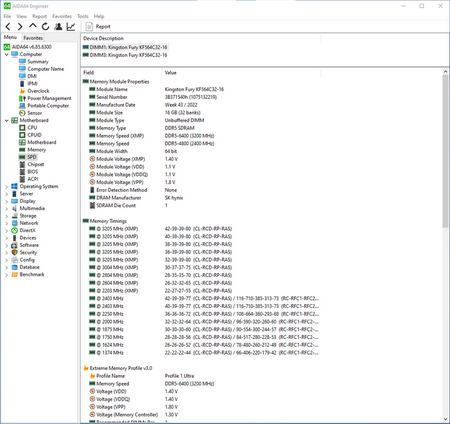Screen dimensions: 450x424
Task: Expand the Operating System node
Action: click(6, 186)
